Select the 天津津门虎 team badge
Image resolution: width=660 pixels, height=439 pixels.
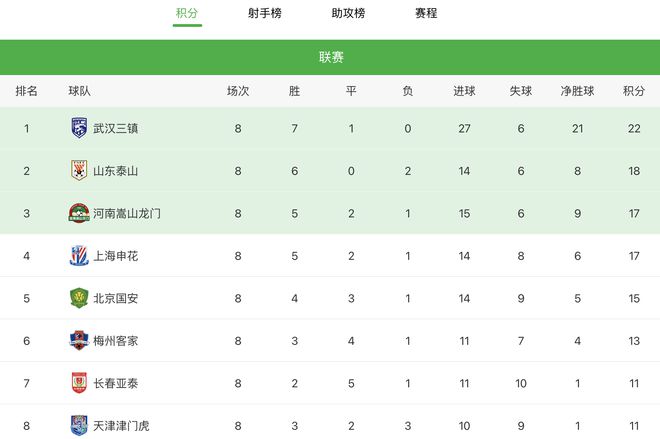tap(79, 425)
